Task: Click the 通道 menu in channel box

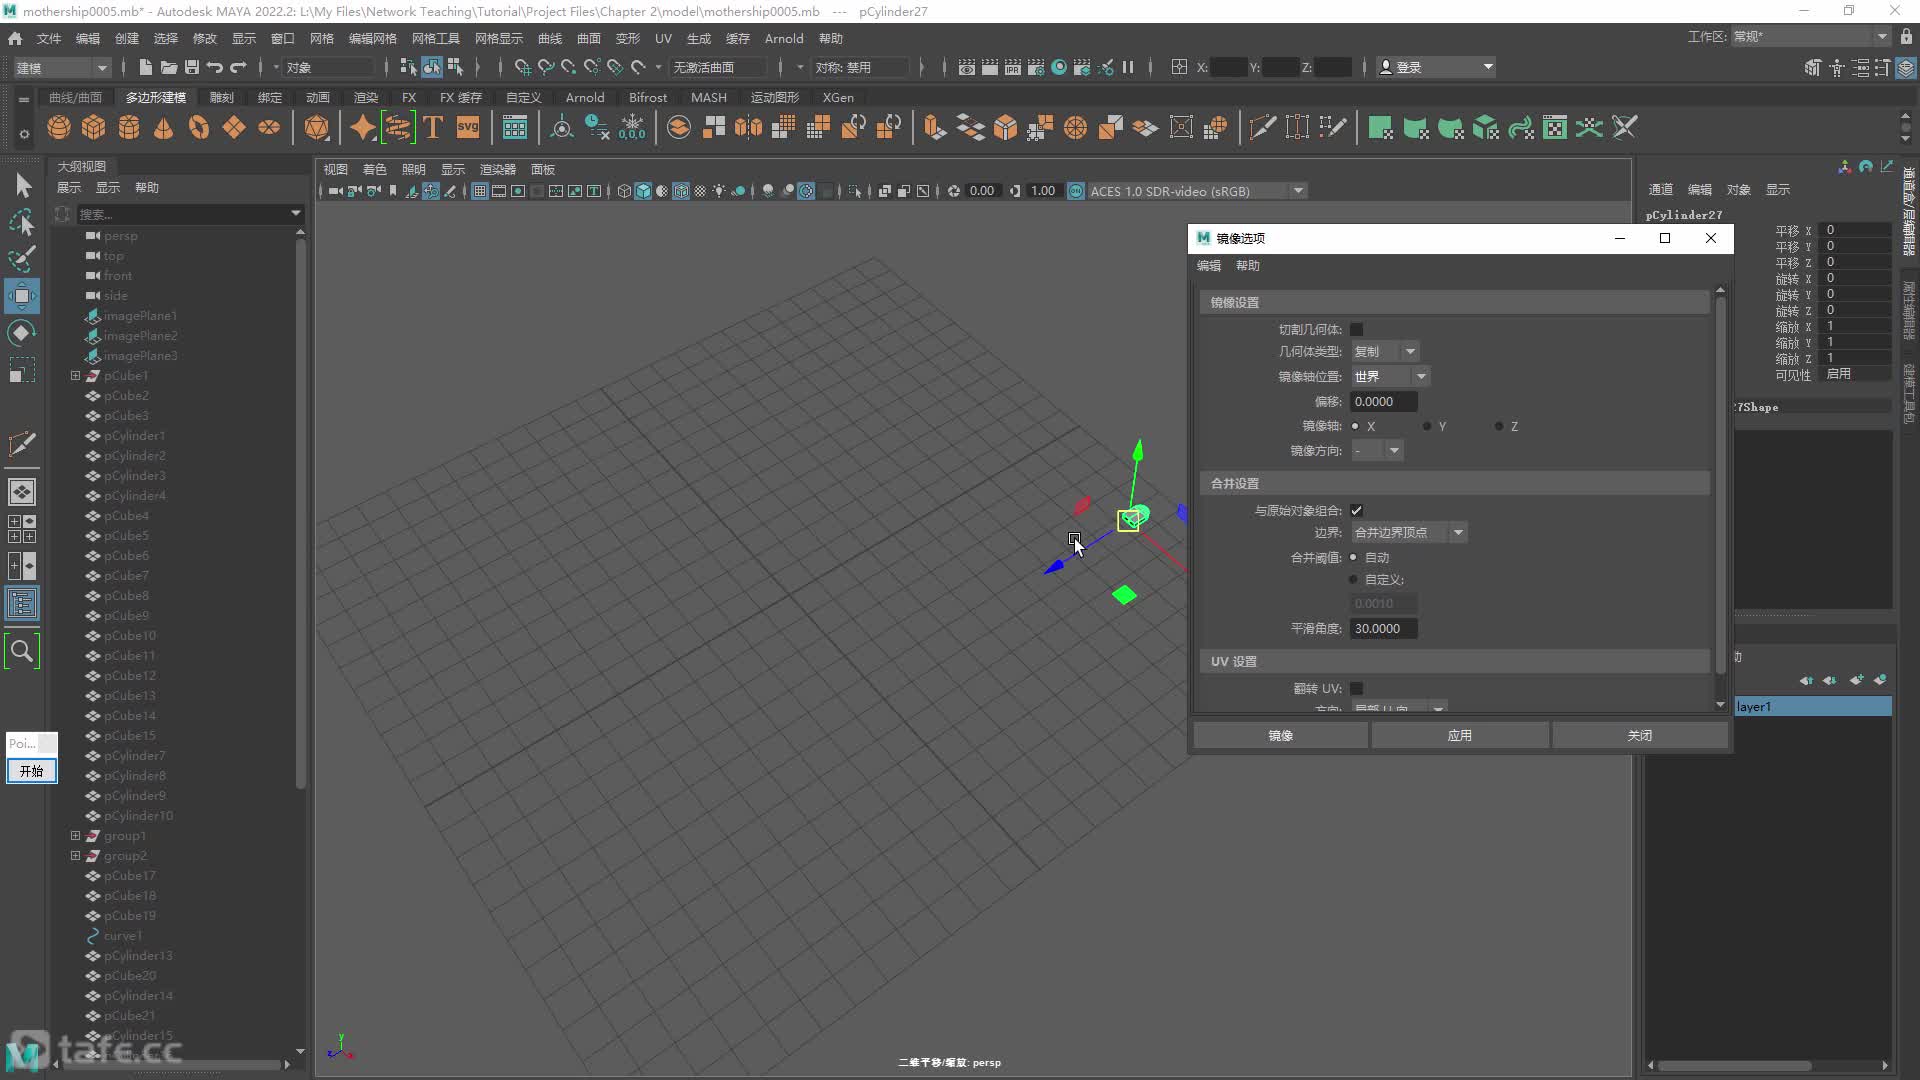Action: click(x=1661, y=189)
